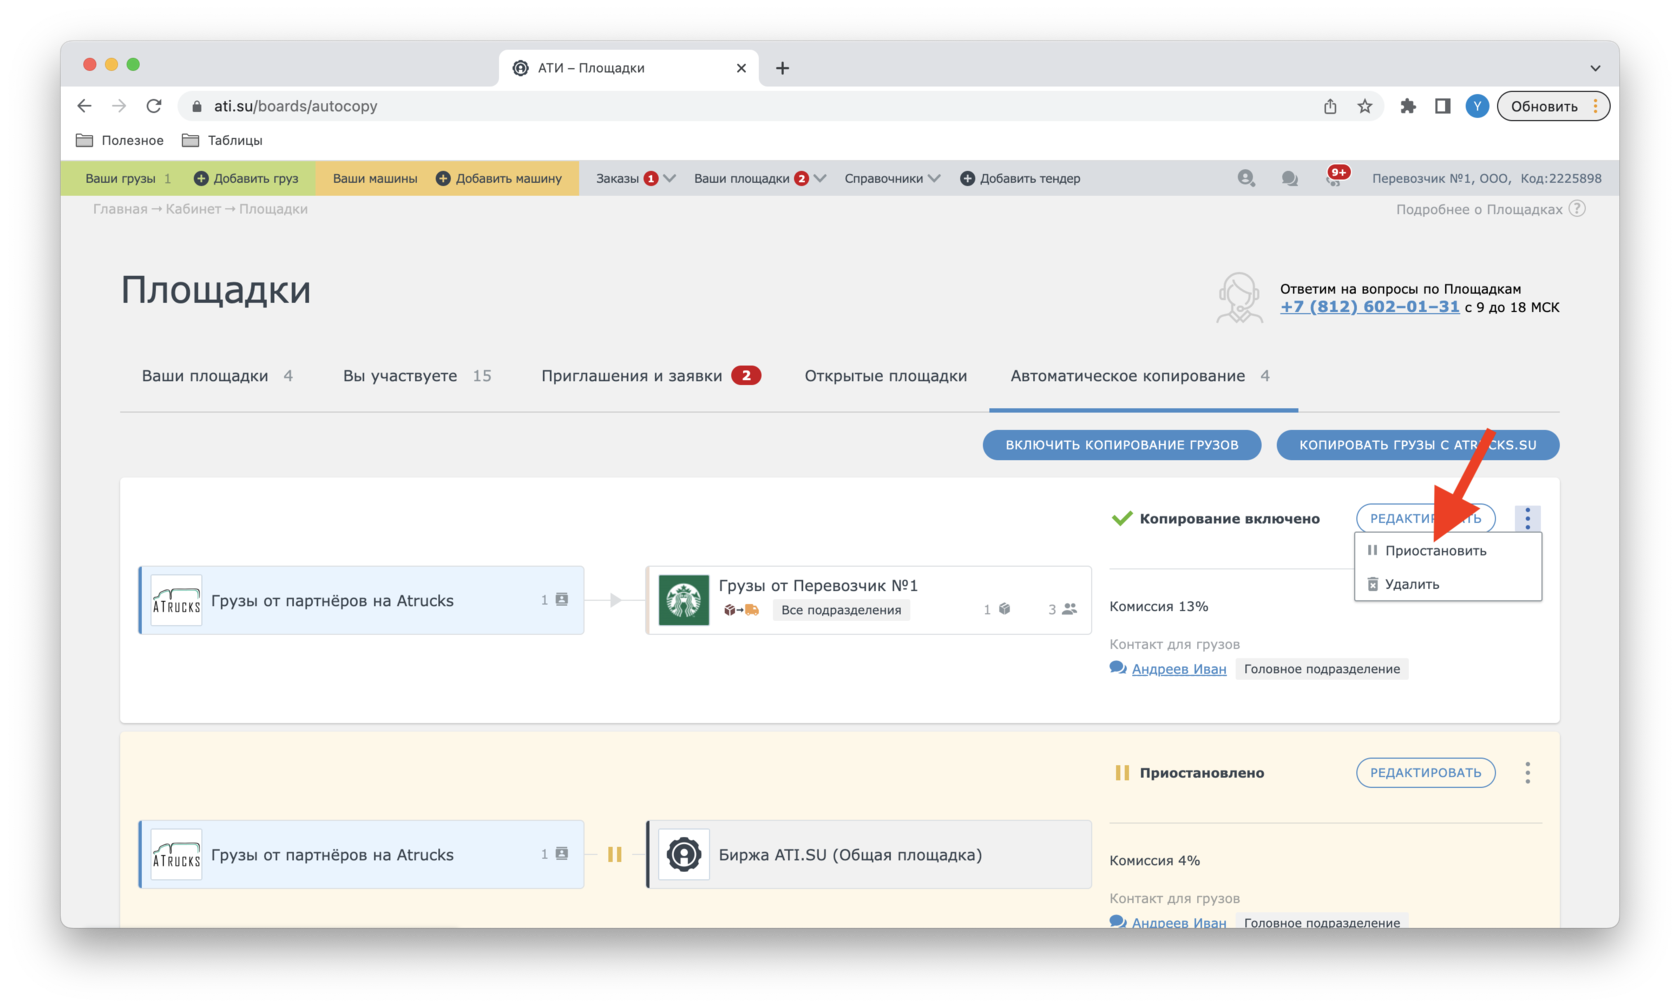The height and width of the screenshot is (1008, 1680).
Task: Expand the Справочники dropdown
Action: (892, 178)
